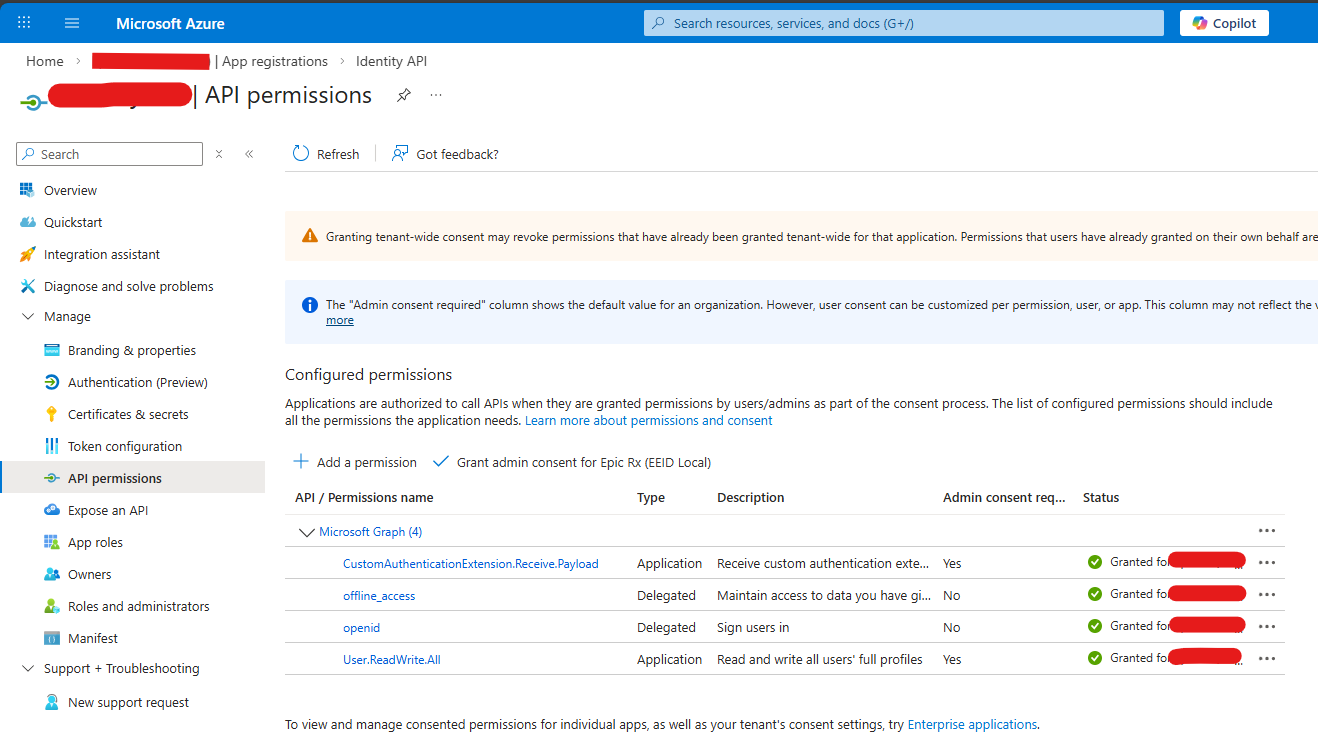Collapse the Manage section
1318x751 pixels.
[x=27, y=316]
